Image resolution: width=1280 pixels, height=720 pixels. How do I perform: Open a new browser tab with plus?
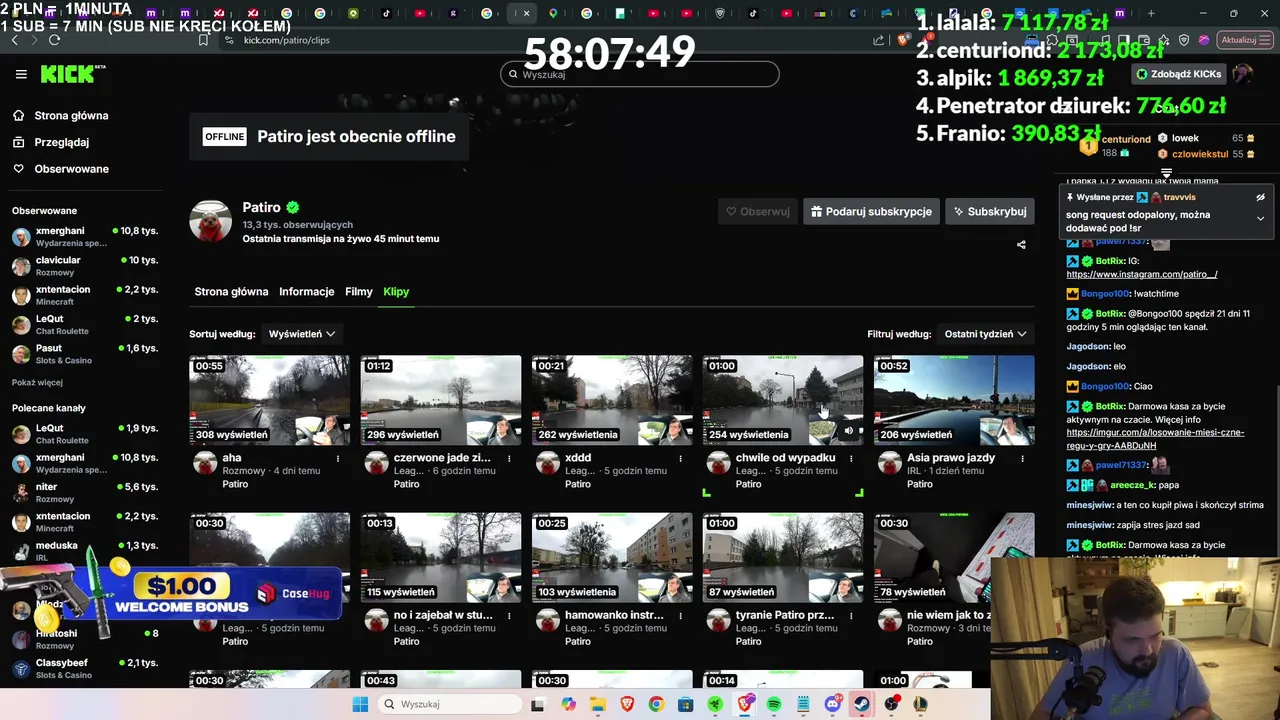1151,14
